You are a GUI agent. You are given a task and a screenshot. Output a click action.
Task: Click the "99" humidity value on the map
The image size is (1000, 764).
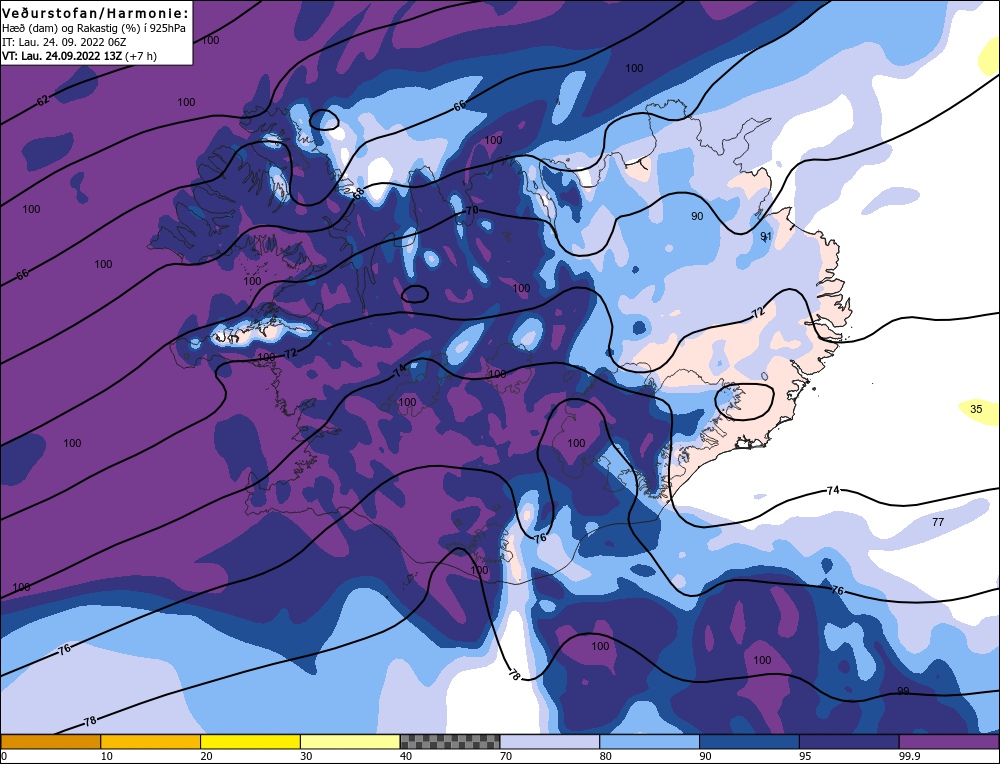click(x=903, y=691)
